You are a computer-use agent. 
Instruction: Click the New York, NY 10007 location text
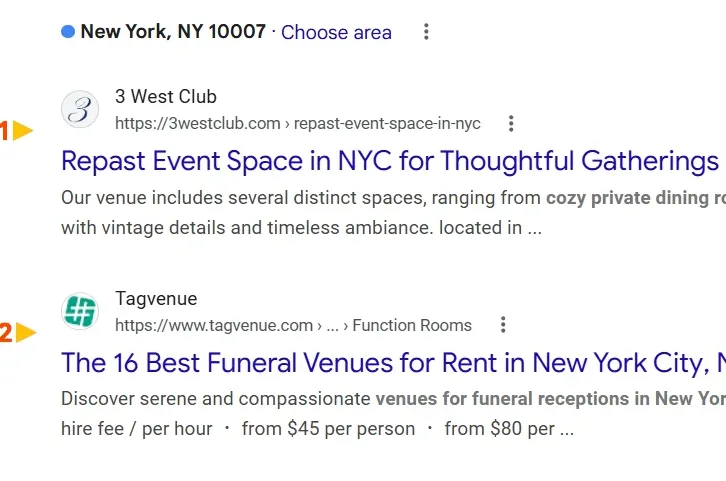(173, 31)
